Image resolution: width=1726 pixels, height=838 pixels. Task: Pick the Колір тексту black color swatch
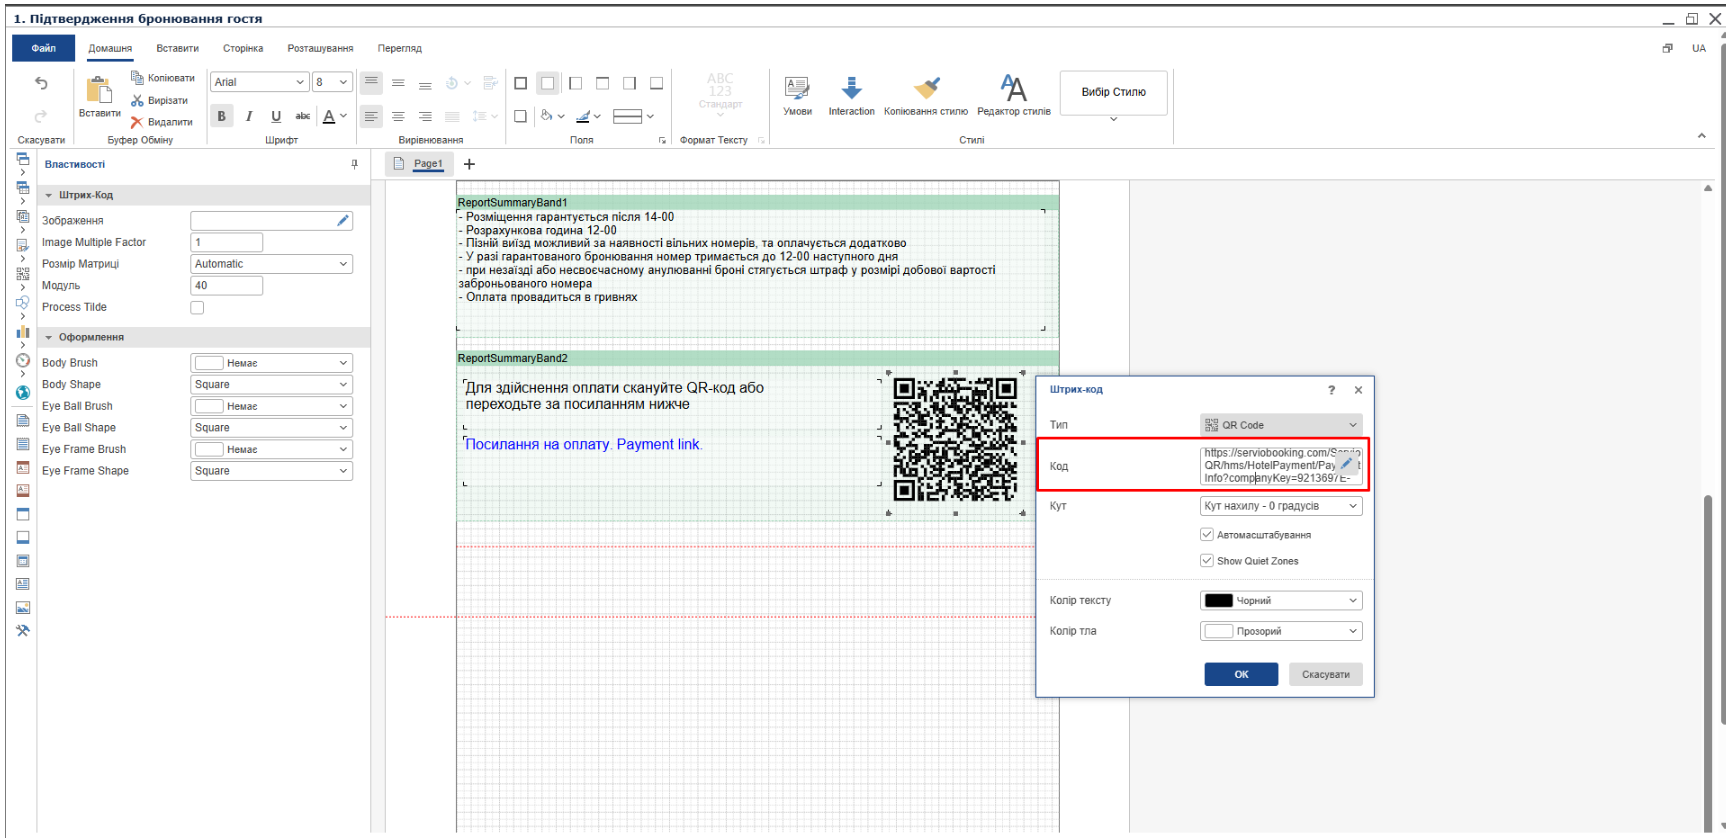[1218, 601]
